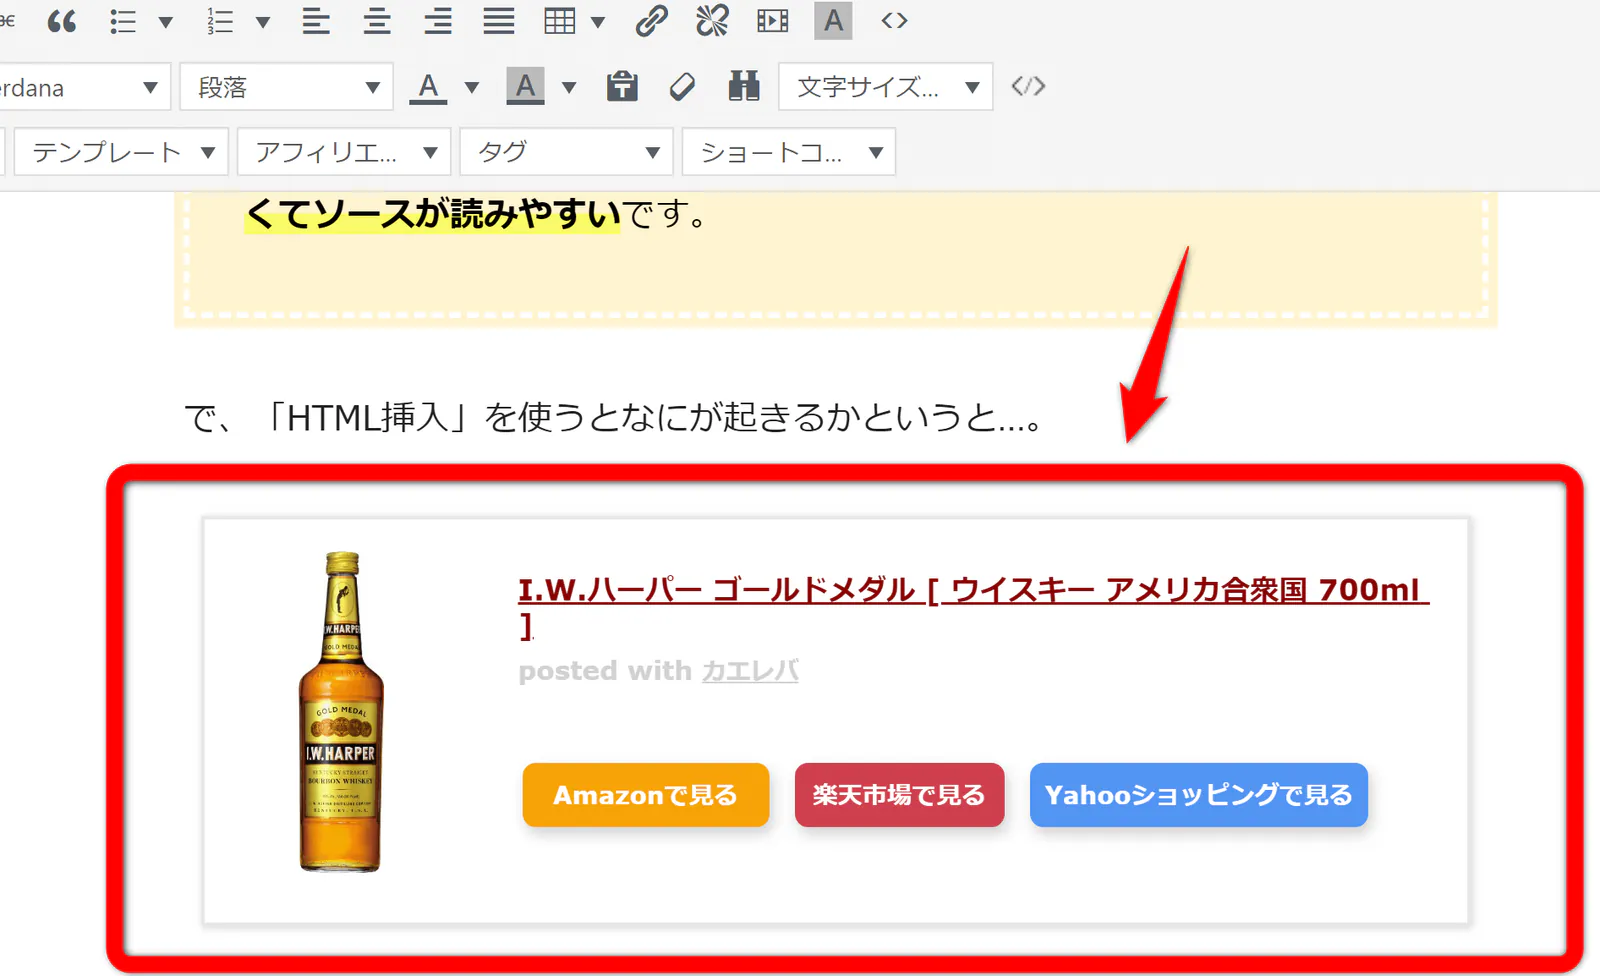Image resolution: width=1600 pixels, height=976 pixels.
Task: Click the angle brackets code icon
Action: coord(894,21)
